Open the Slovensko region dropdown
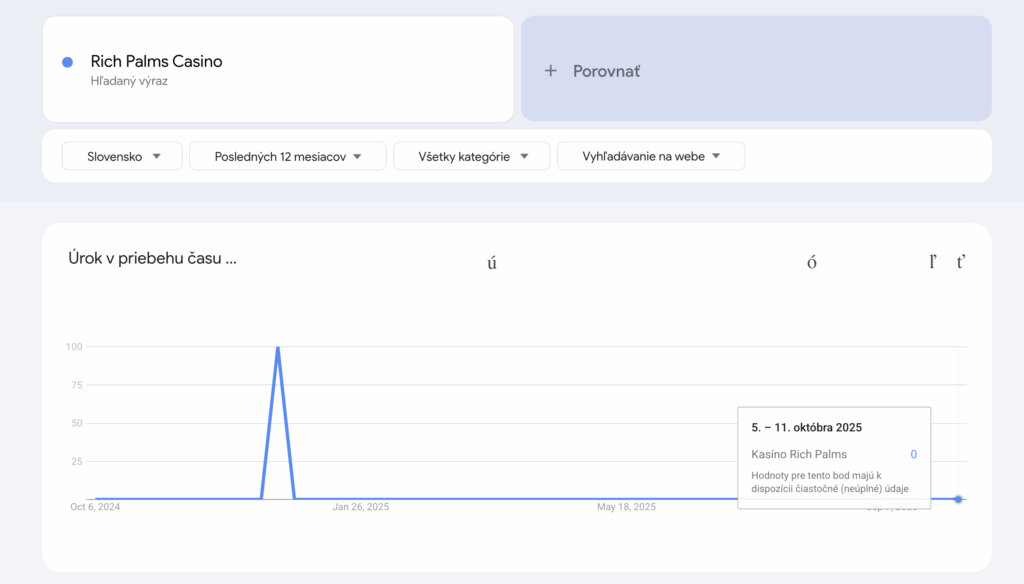The width and height of the screenshot is (1024, 584). pyautogui.click(x=122, y=156)
